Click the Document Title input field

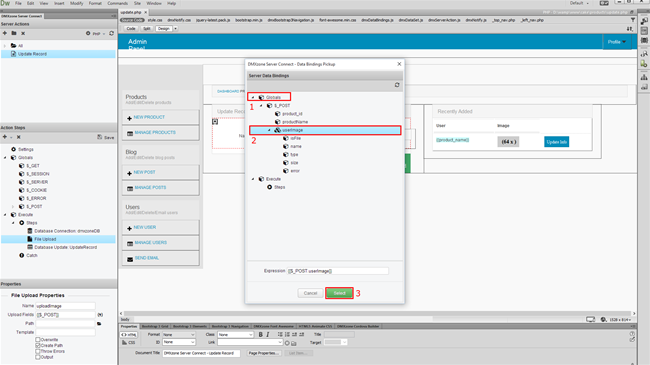coord(201,353)
